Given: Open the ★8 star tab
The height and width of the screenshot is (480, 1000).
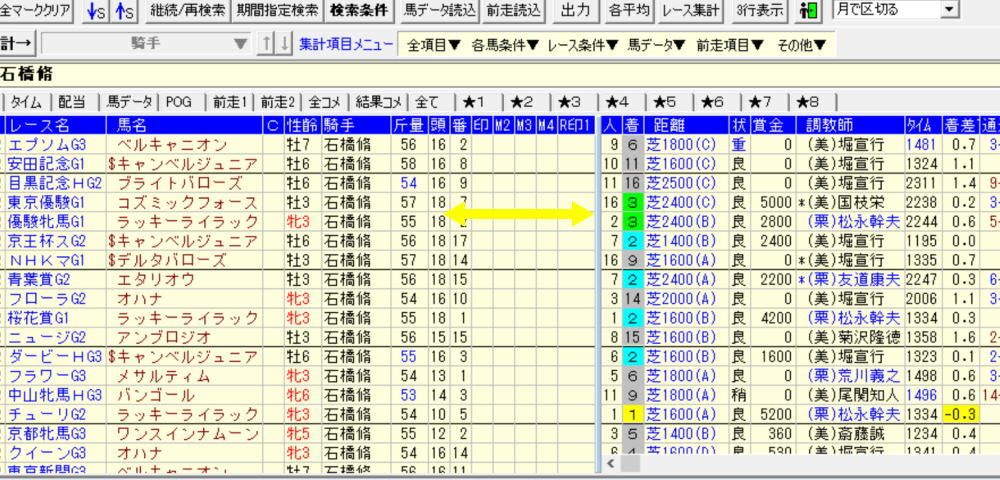Looking at the screenshot, I should tap(808, 101).
